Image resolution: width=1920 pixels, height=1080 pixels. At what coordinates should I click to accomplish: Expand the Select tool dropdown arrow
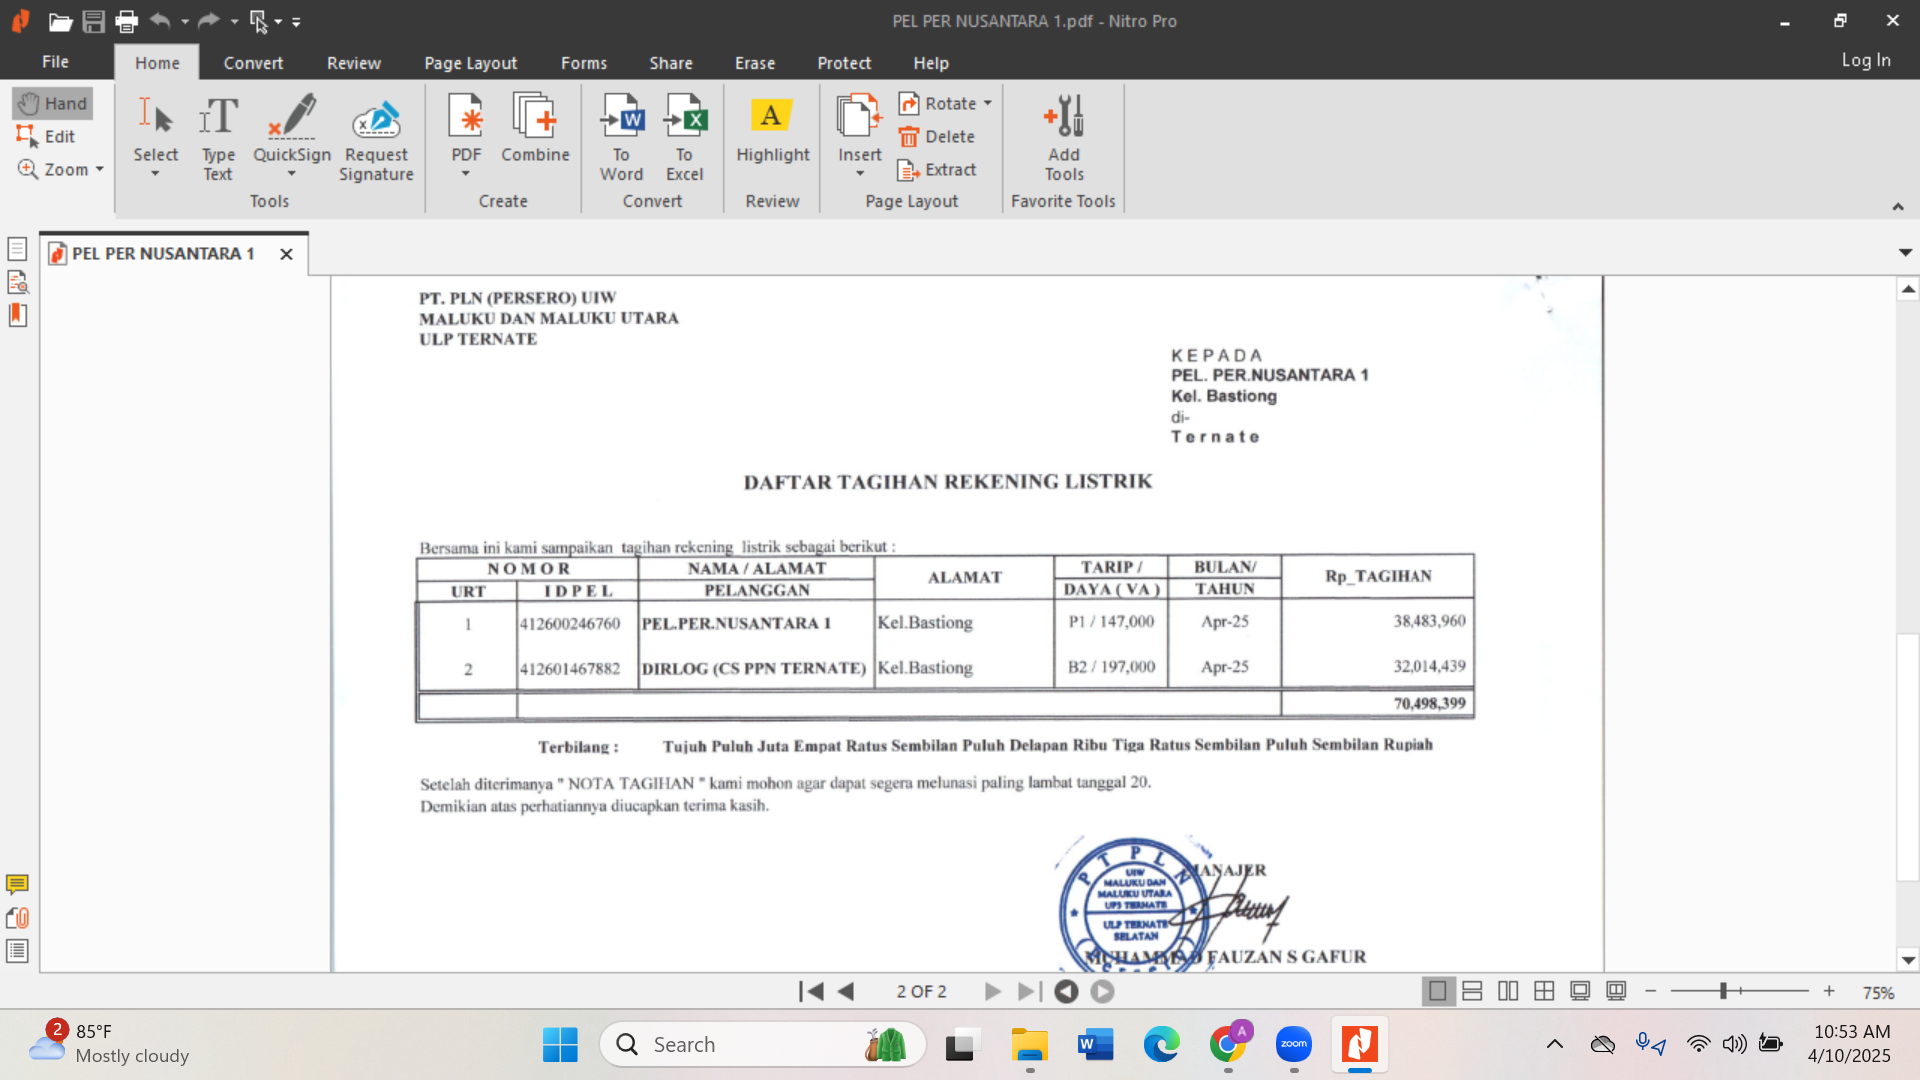tap(155, 174)
